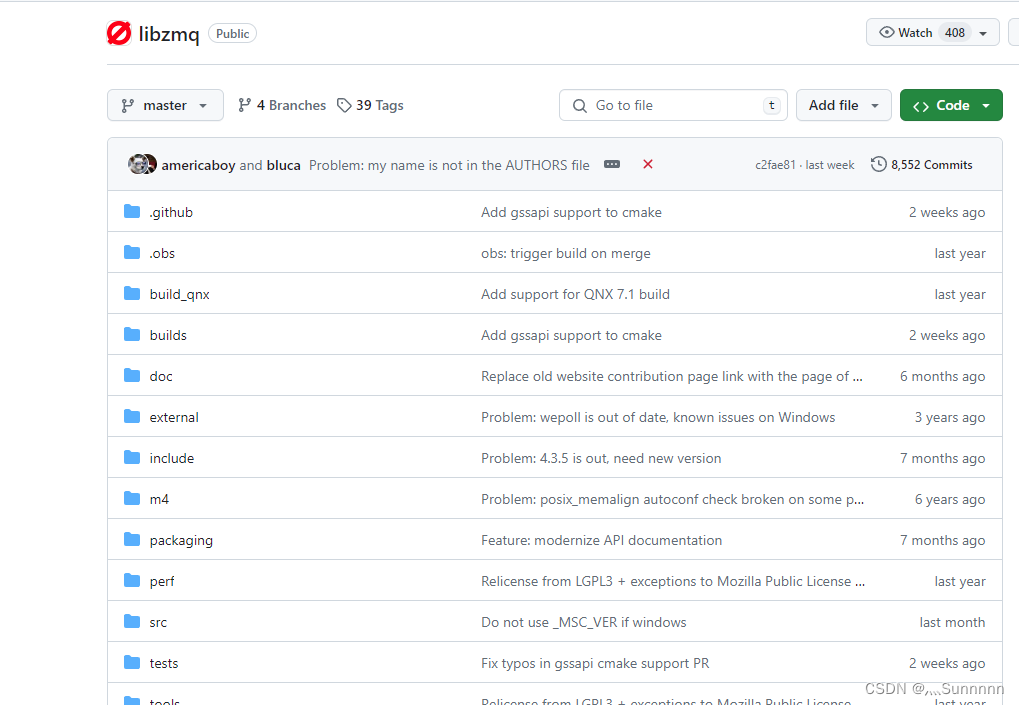Click the perf folder icon

point(132,580)
